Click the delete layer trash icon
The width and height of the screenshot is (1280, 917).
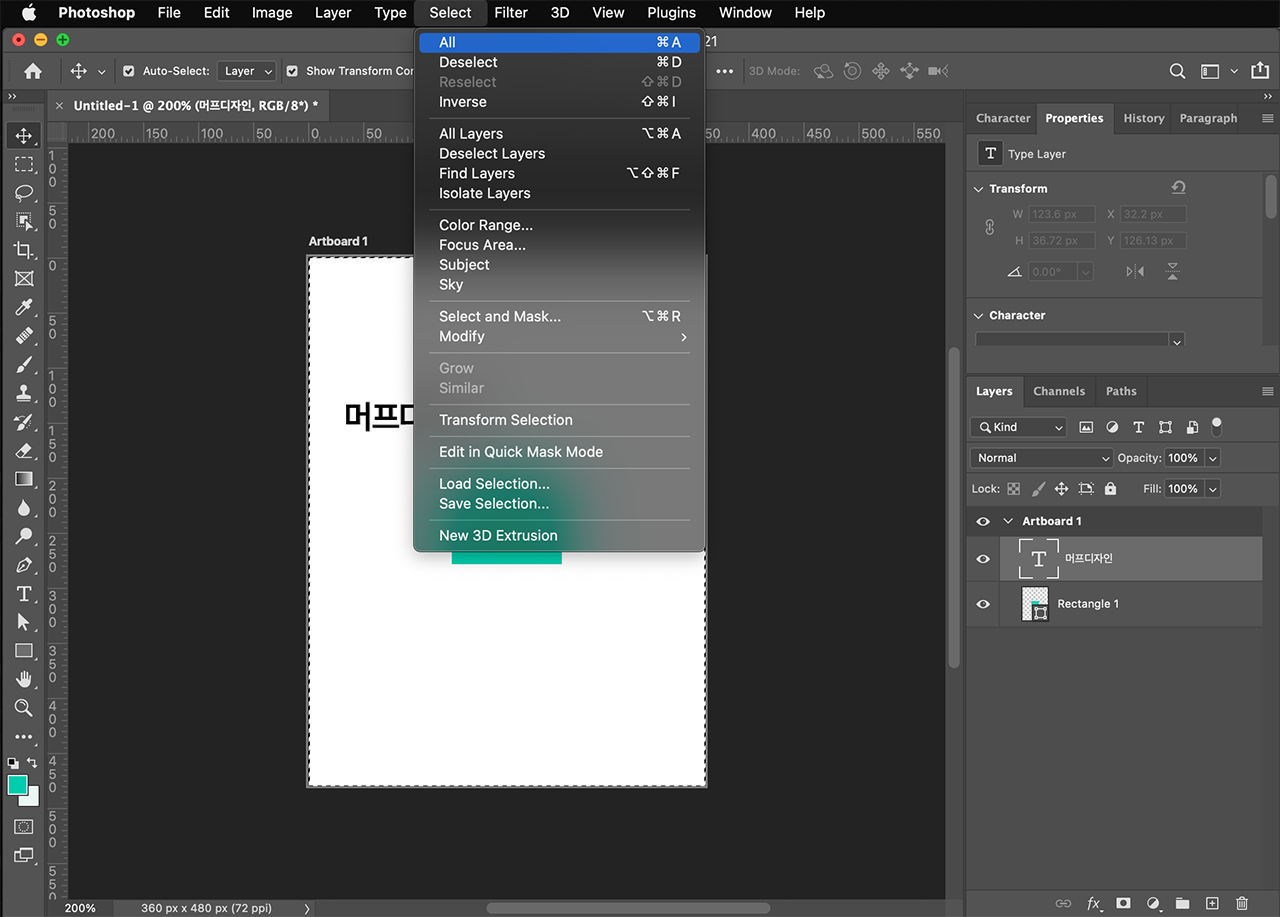1242,903
